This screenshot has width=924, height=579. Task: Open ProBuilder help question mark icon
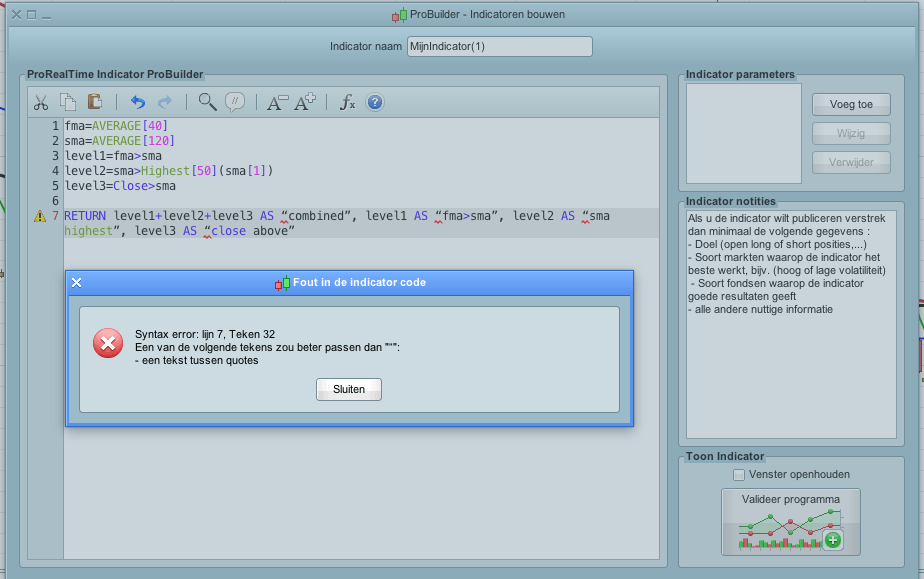click(375, 102)
